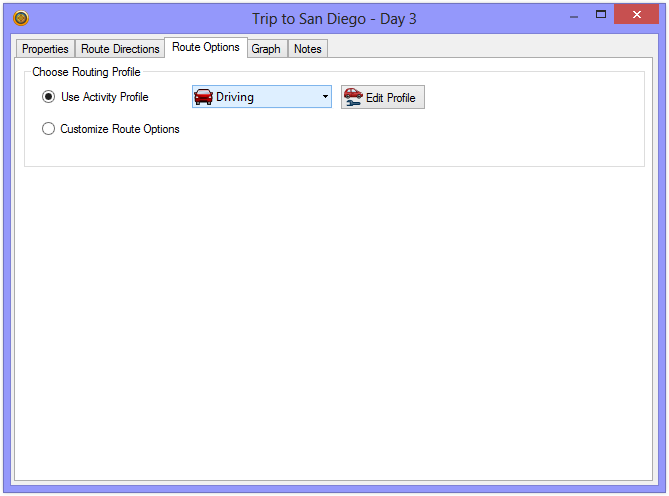Switch to the Properties tab
This screenshot has width=669, height=496.
pyautogui.click(x=45, y=49)
